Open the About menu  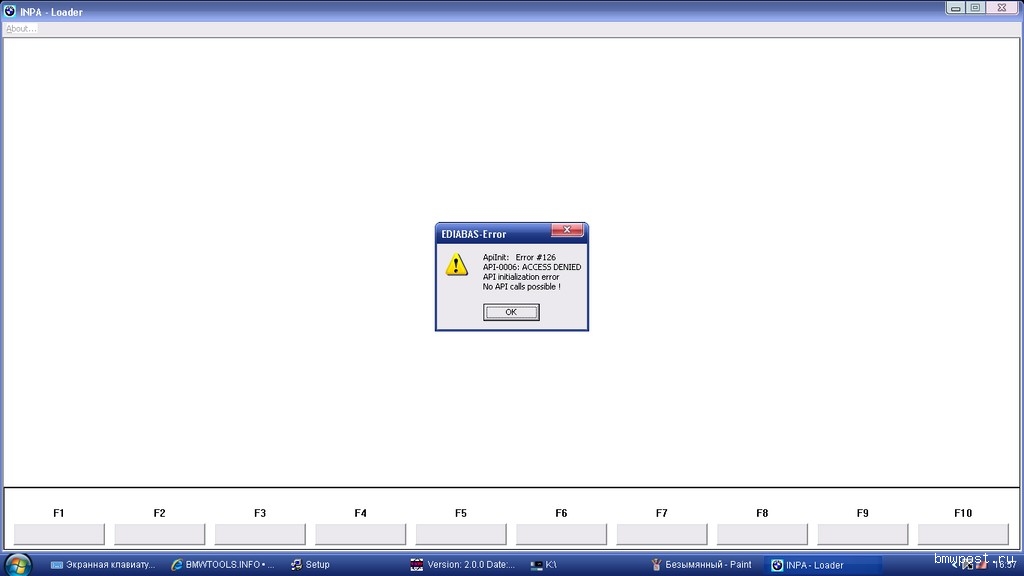click(20, 28)
